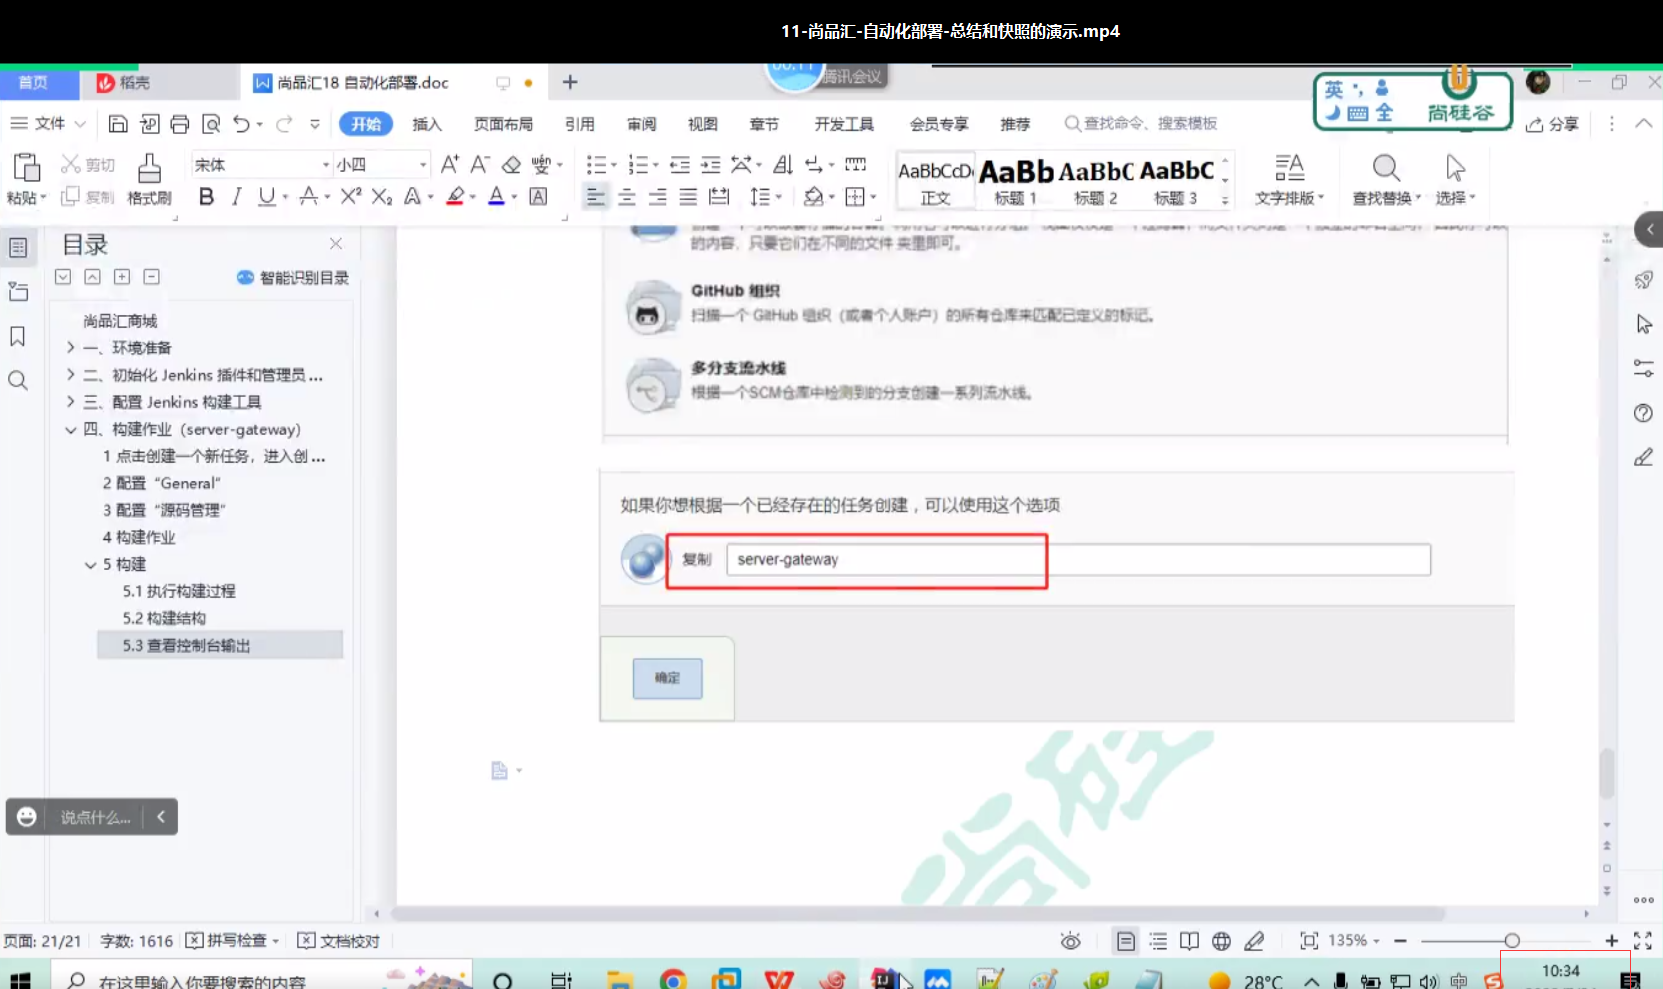Align text to the right
Screen dimensions: 1663x989
pyautogui.click(x=657, y=197)
